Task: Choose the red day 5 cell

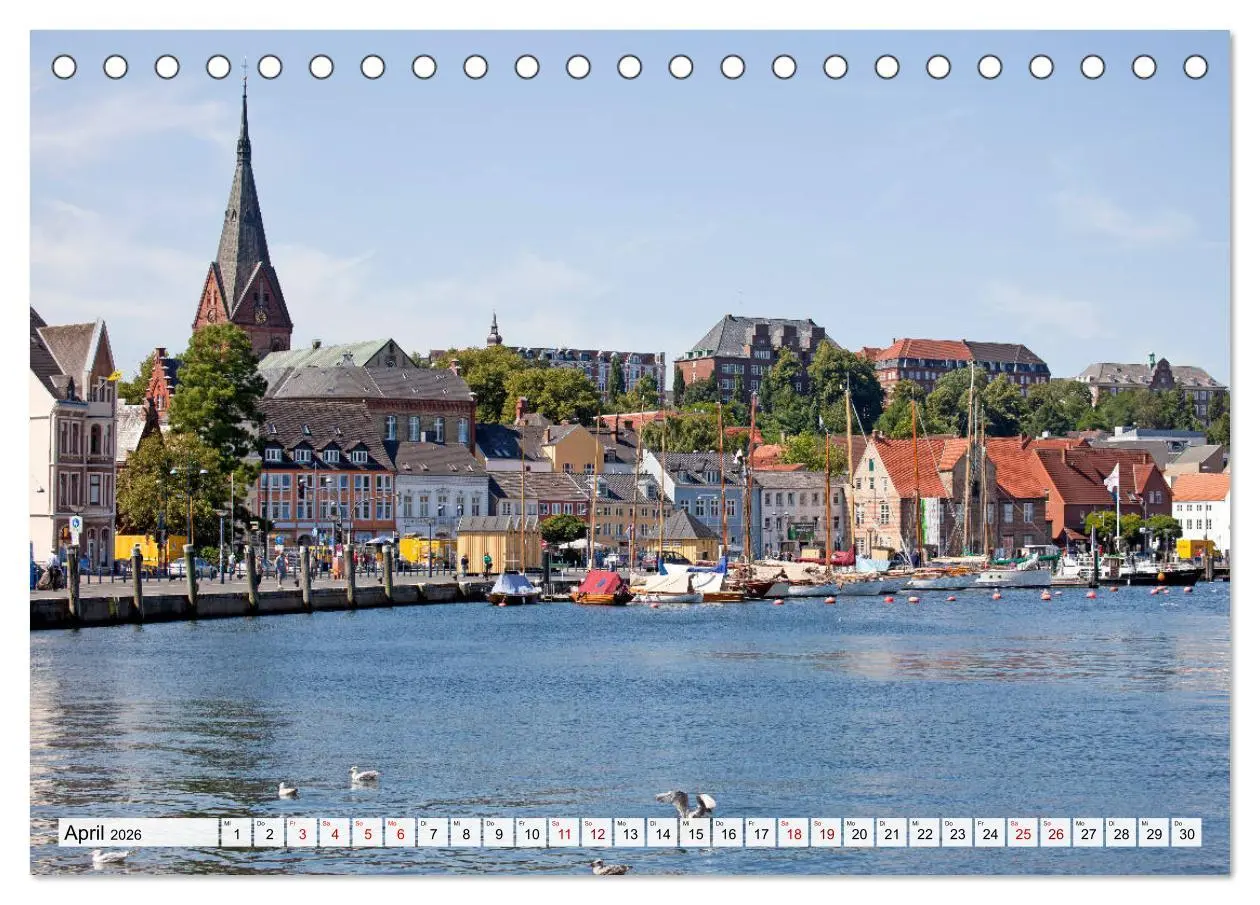Action: click(367, 833)
